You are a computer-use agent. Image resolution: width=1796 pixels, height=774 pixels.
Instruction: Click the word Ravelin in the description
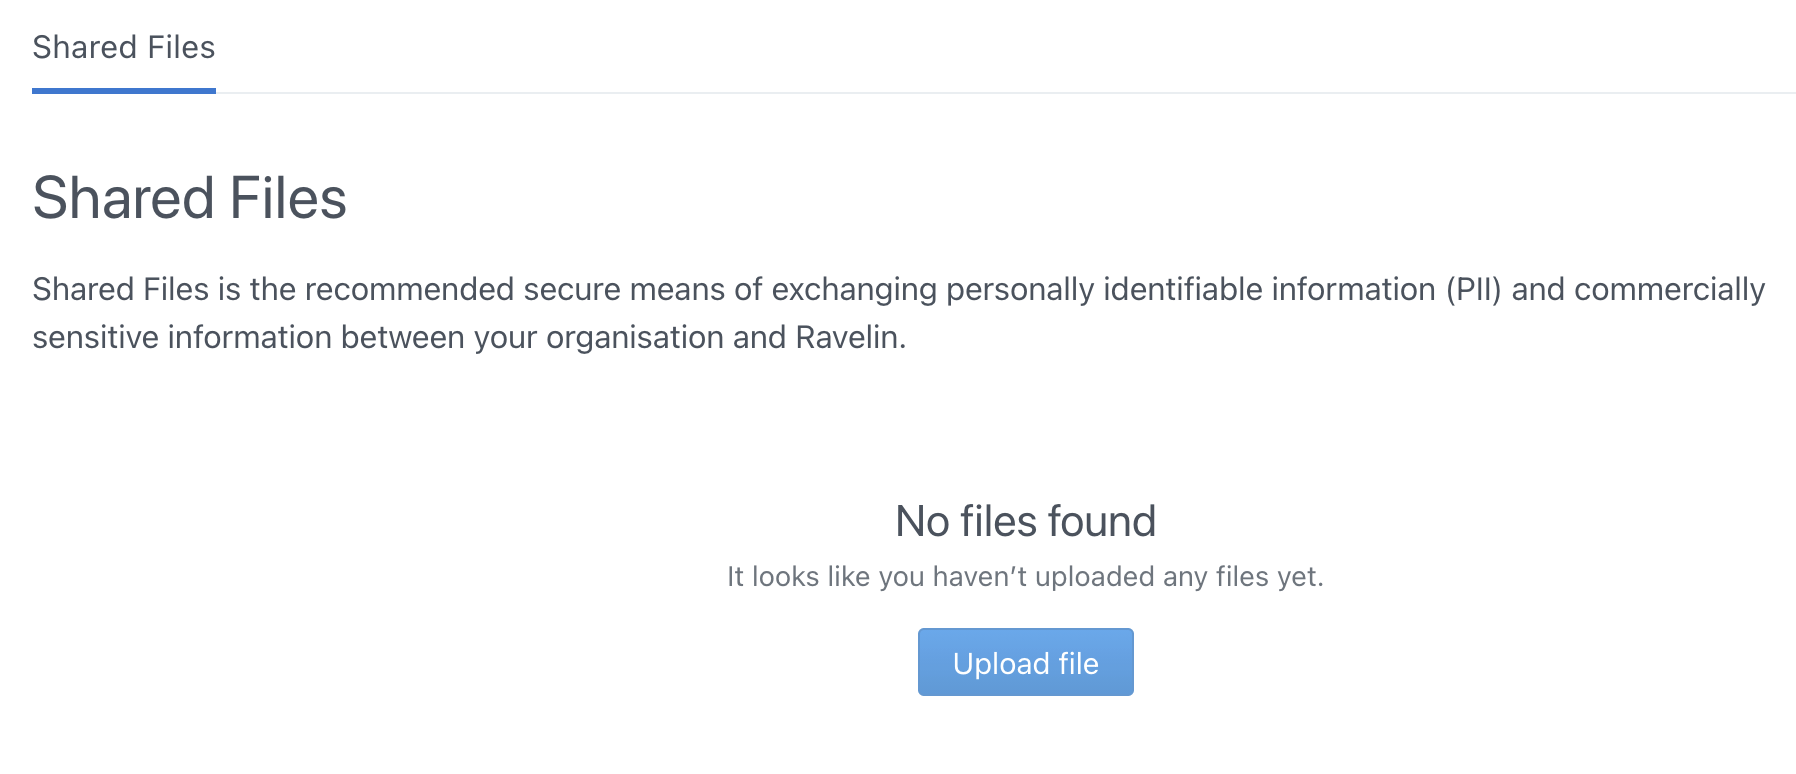coord(849,338)
